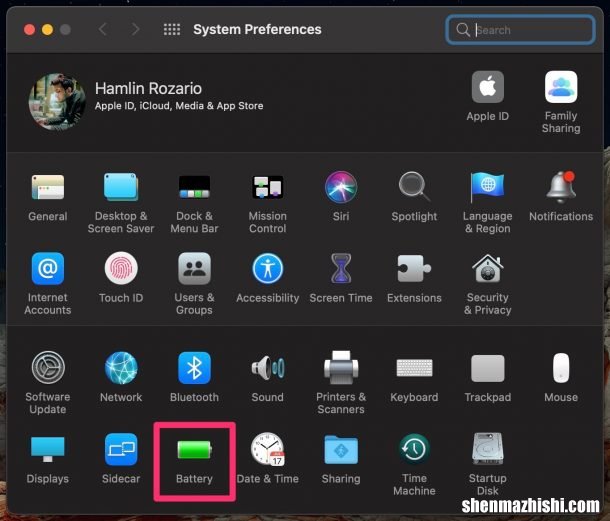
Task: Click the magnifying glass in search field
Action: click(x=463, y=30)
